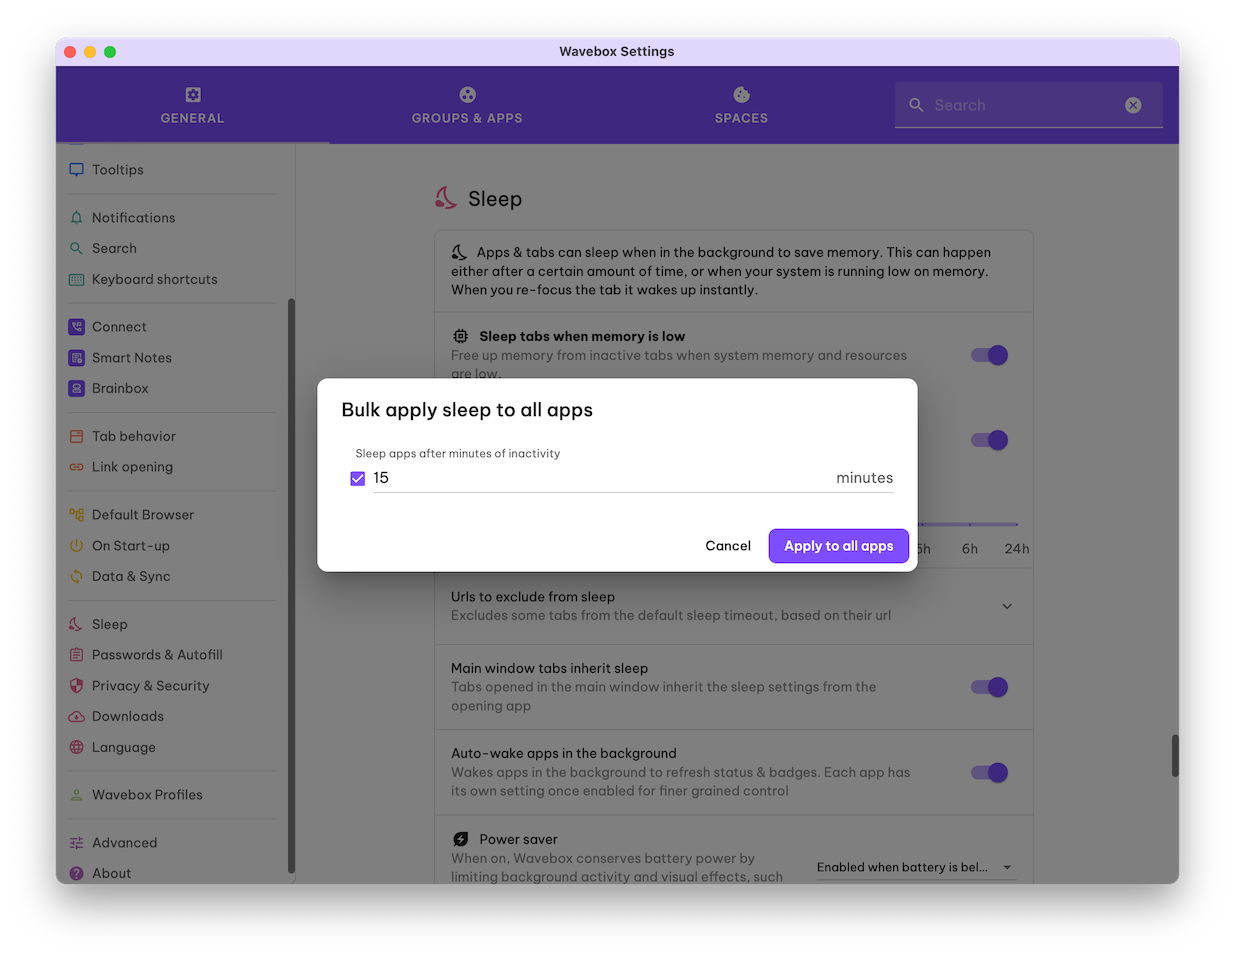Open the Power saver dropdown
The image size is (1235, 958).
click(915, 867)
